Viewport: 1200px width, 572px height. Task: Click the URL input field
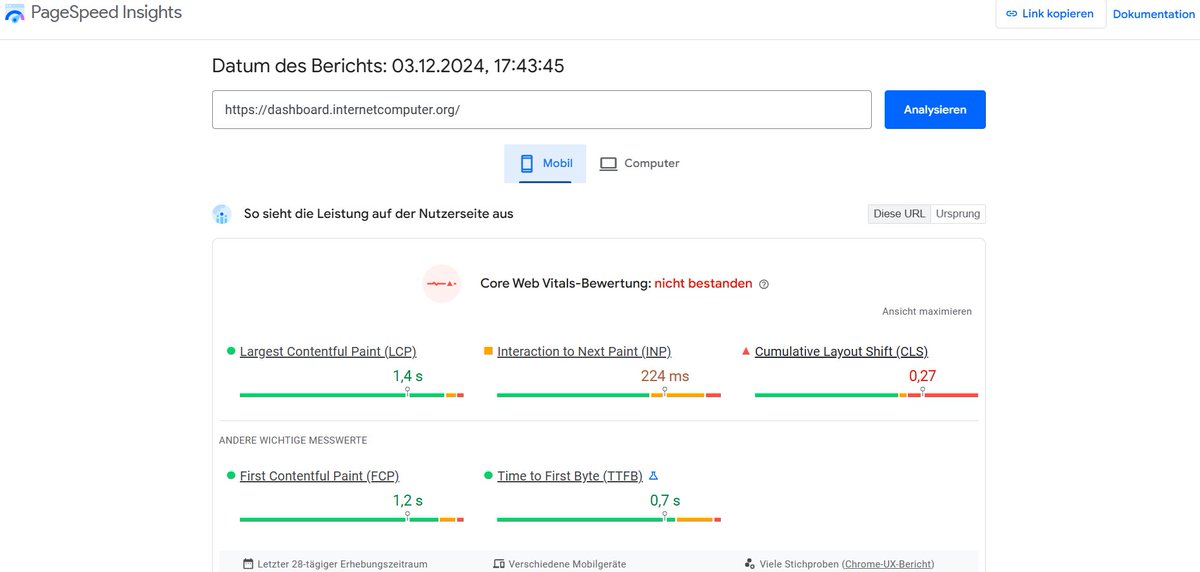(x=542, y=110)
